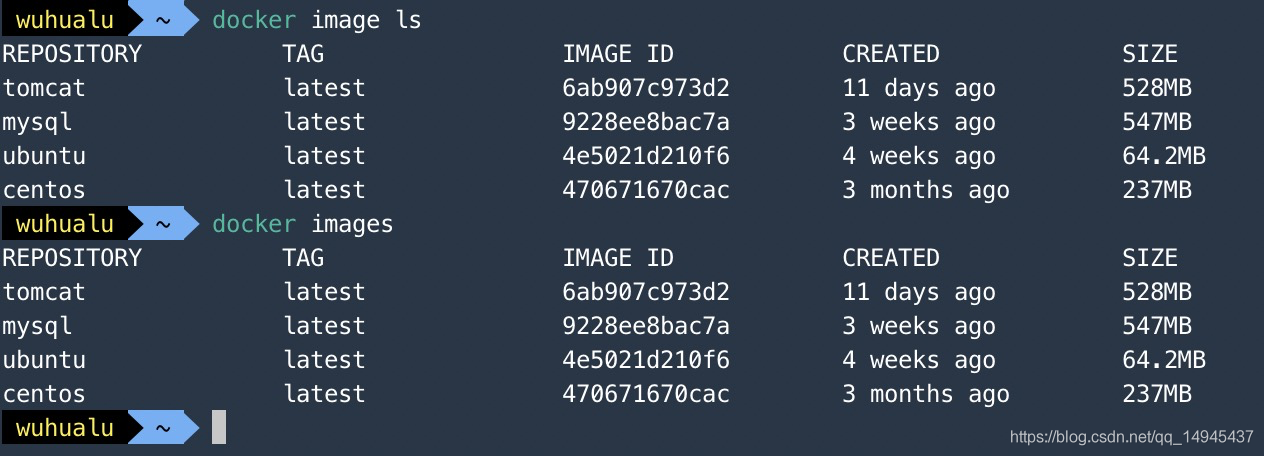The width and height of the screenshot is (1264, 456).
Task: Click the 'docker images' command text
Action: point(302,224)
